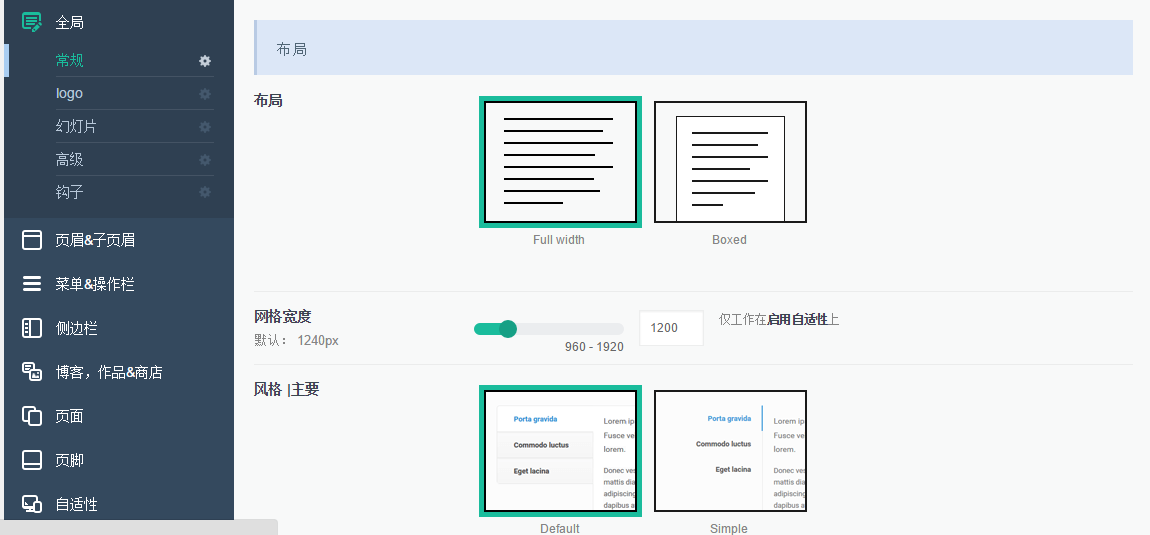Viewport: 1150px width, 535px height.
Task: Choose the Simple style thumbnail
Action: (730, 451)
